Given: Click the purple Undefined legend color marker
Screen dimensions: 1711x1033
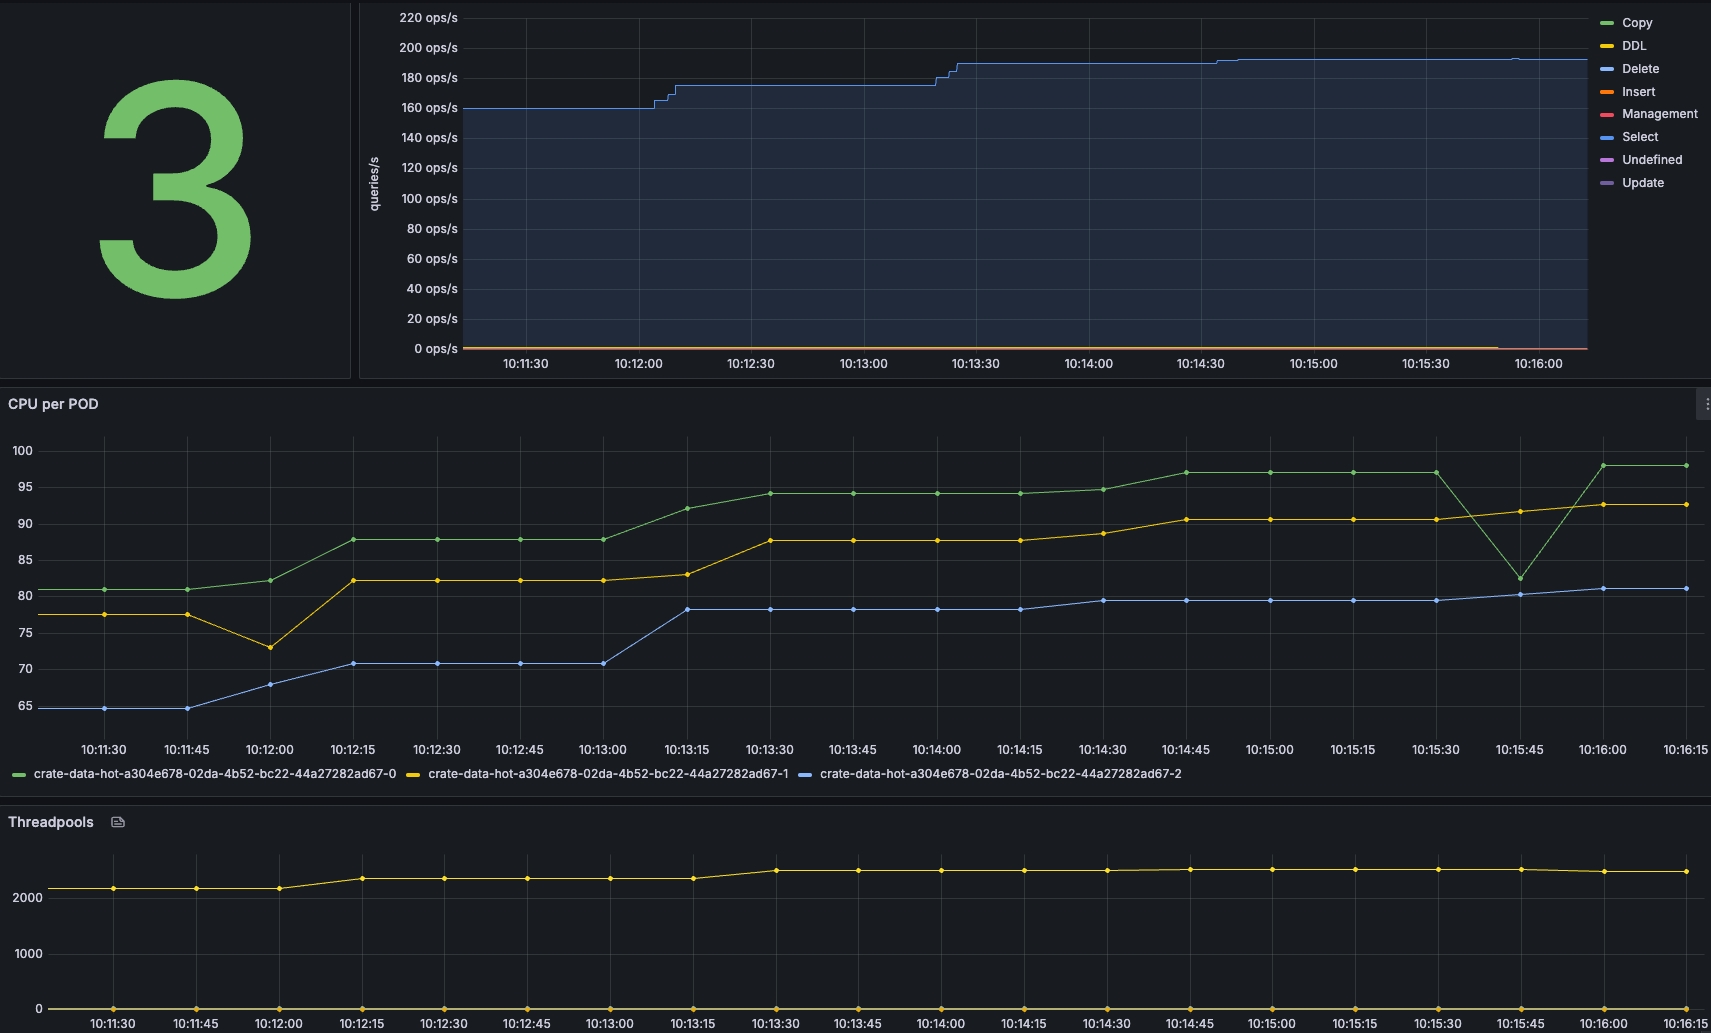Looking at the screenshot, I should [1606, 160].
